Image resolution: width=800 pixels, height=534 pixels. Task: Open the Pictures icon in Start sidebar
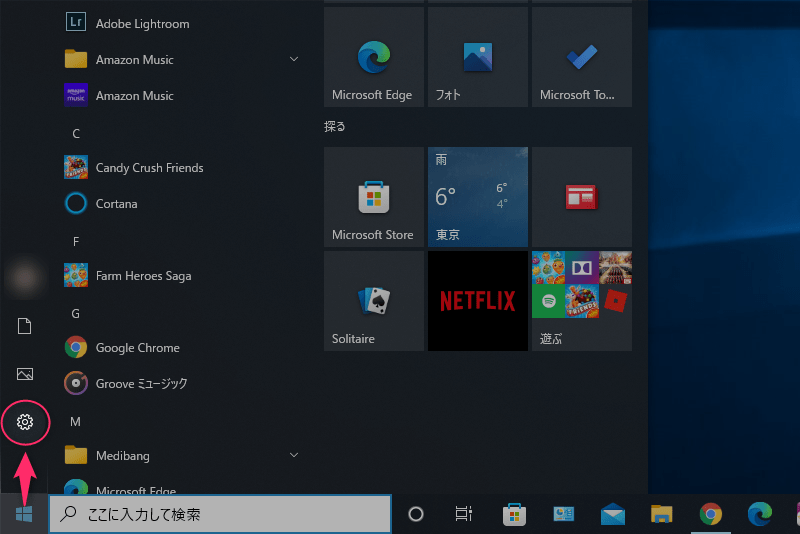(x=24, y=374)
